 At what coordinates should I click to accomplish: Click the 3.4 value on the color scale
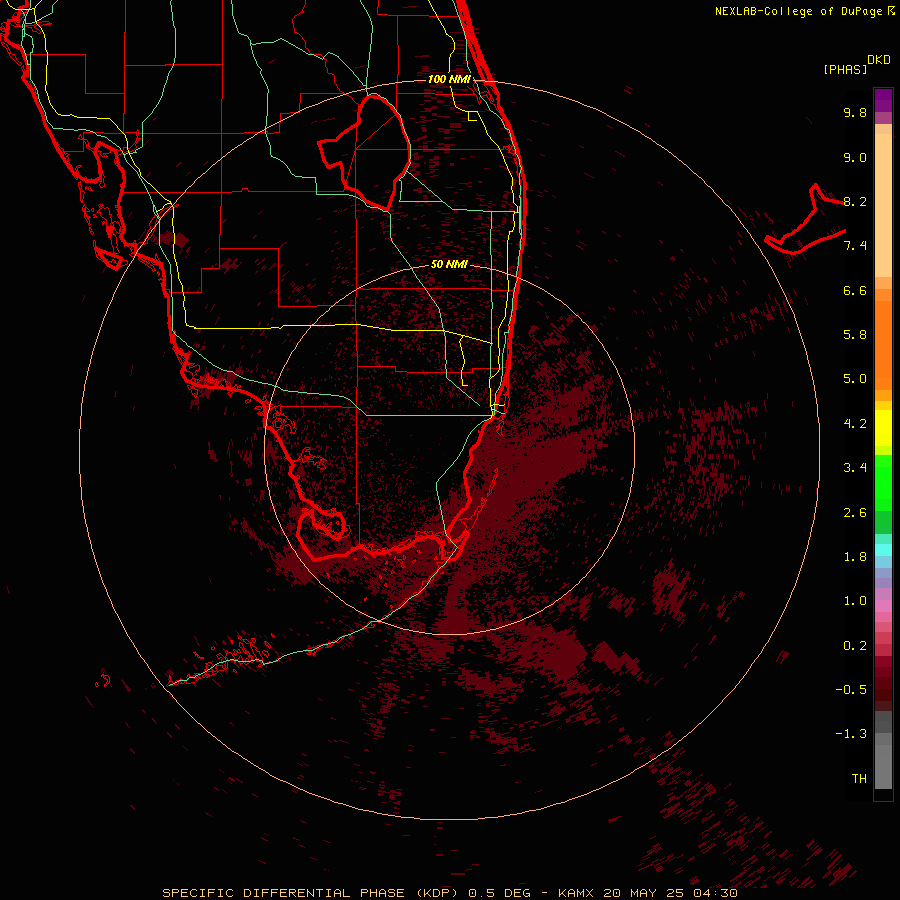click(855, 468)
